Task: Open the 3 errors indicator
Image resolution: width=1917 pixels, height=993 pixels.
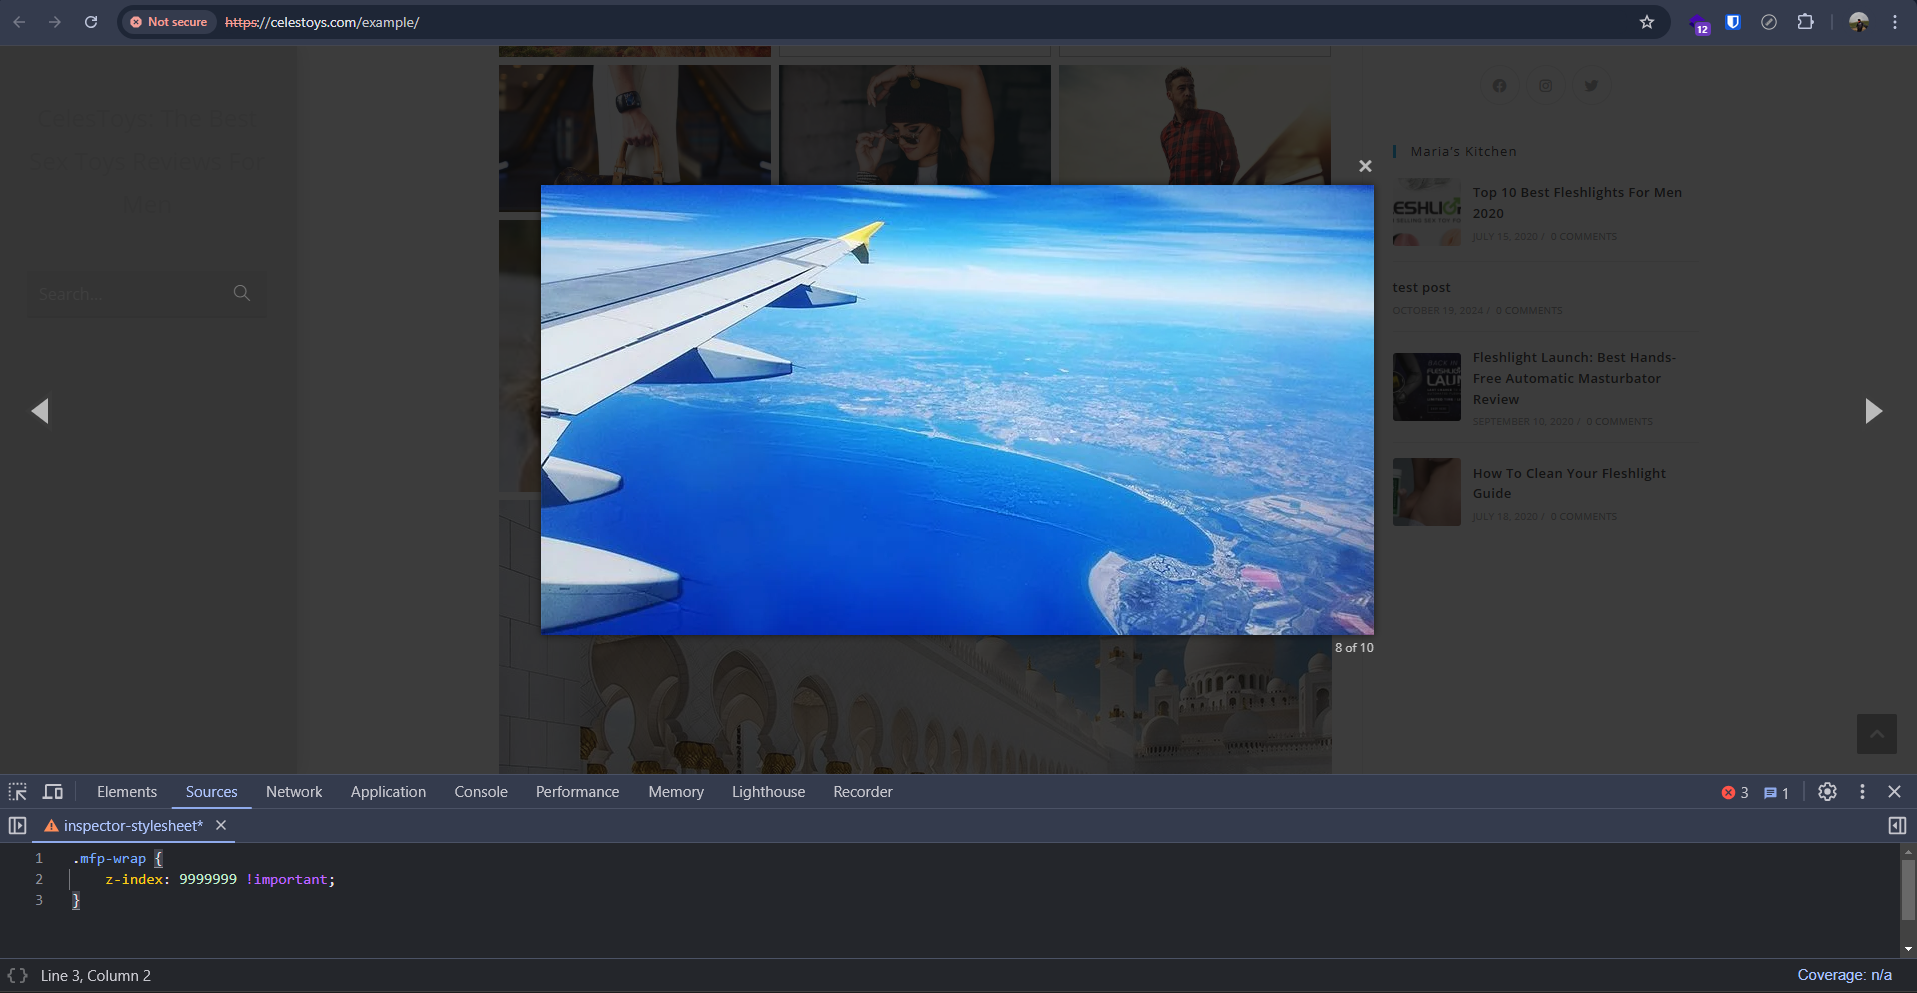Action: [1735, 793]
